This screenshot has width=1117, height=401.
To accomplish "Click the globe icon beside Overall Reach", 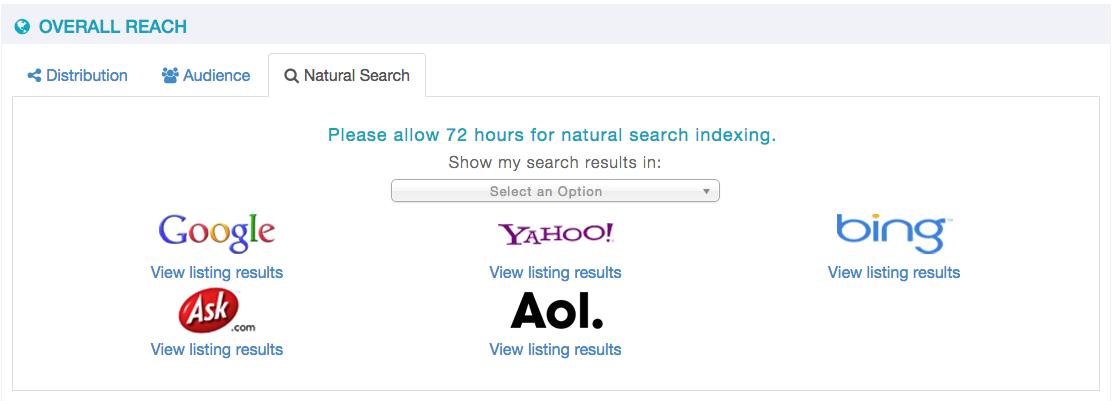I will (23, 27).
